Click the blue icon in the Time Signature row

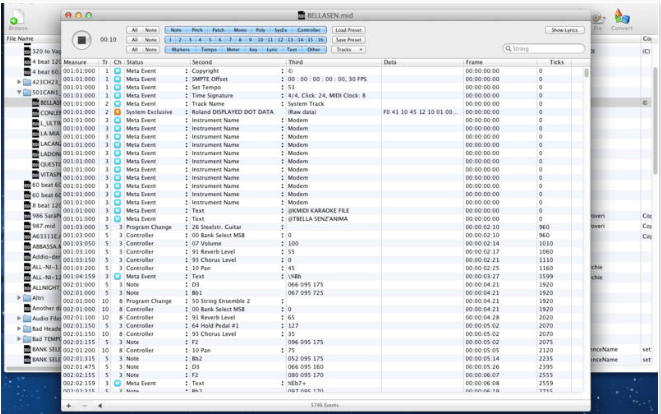118,95
